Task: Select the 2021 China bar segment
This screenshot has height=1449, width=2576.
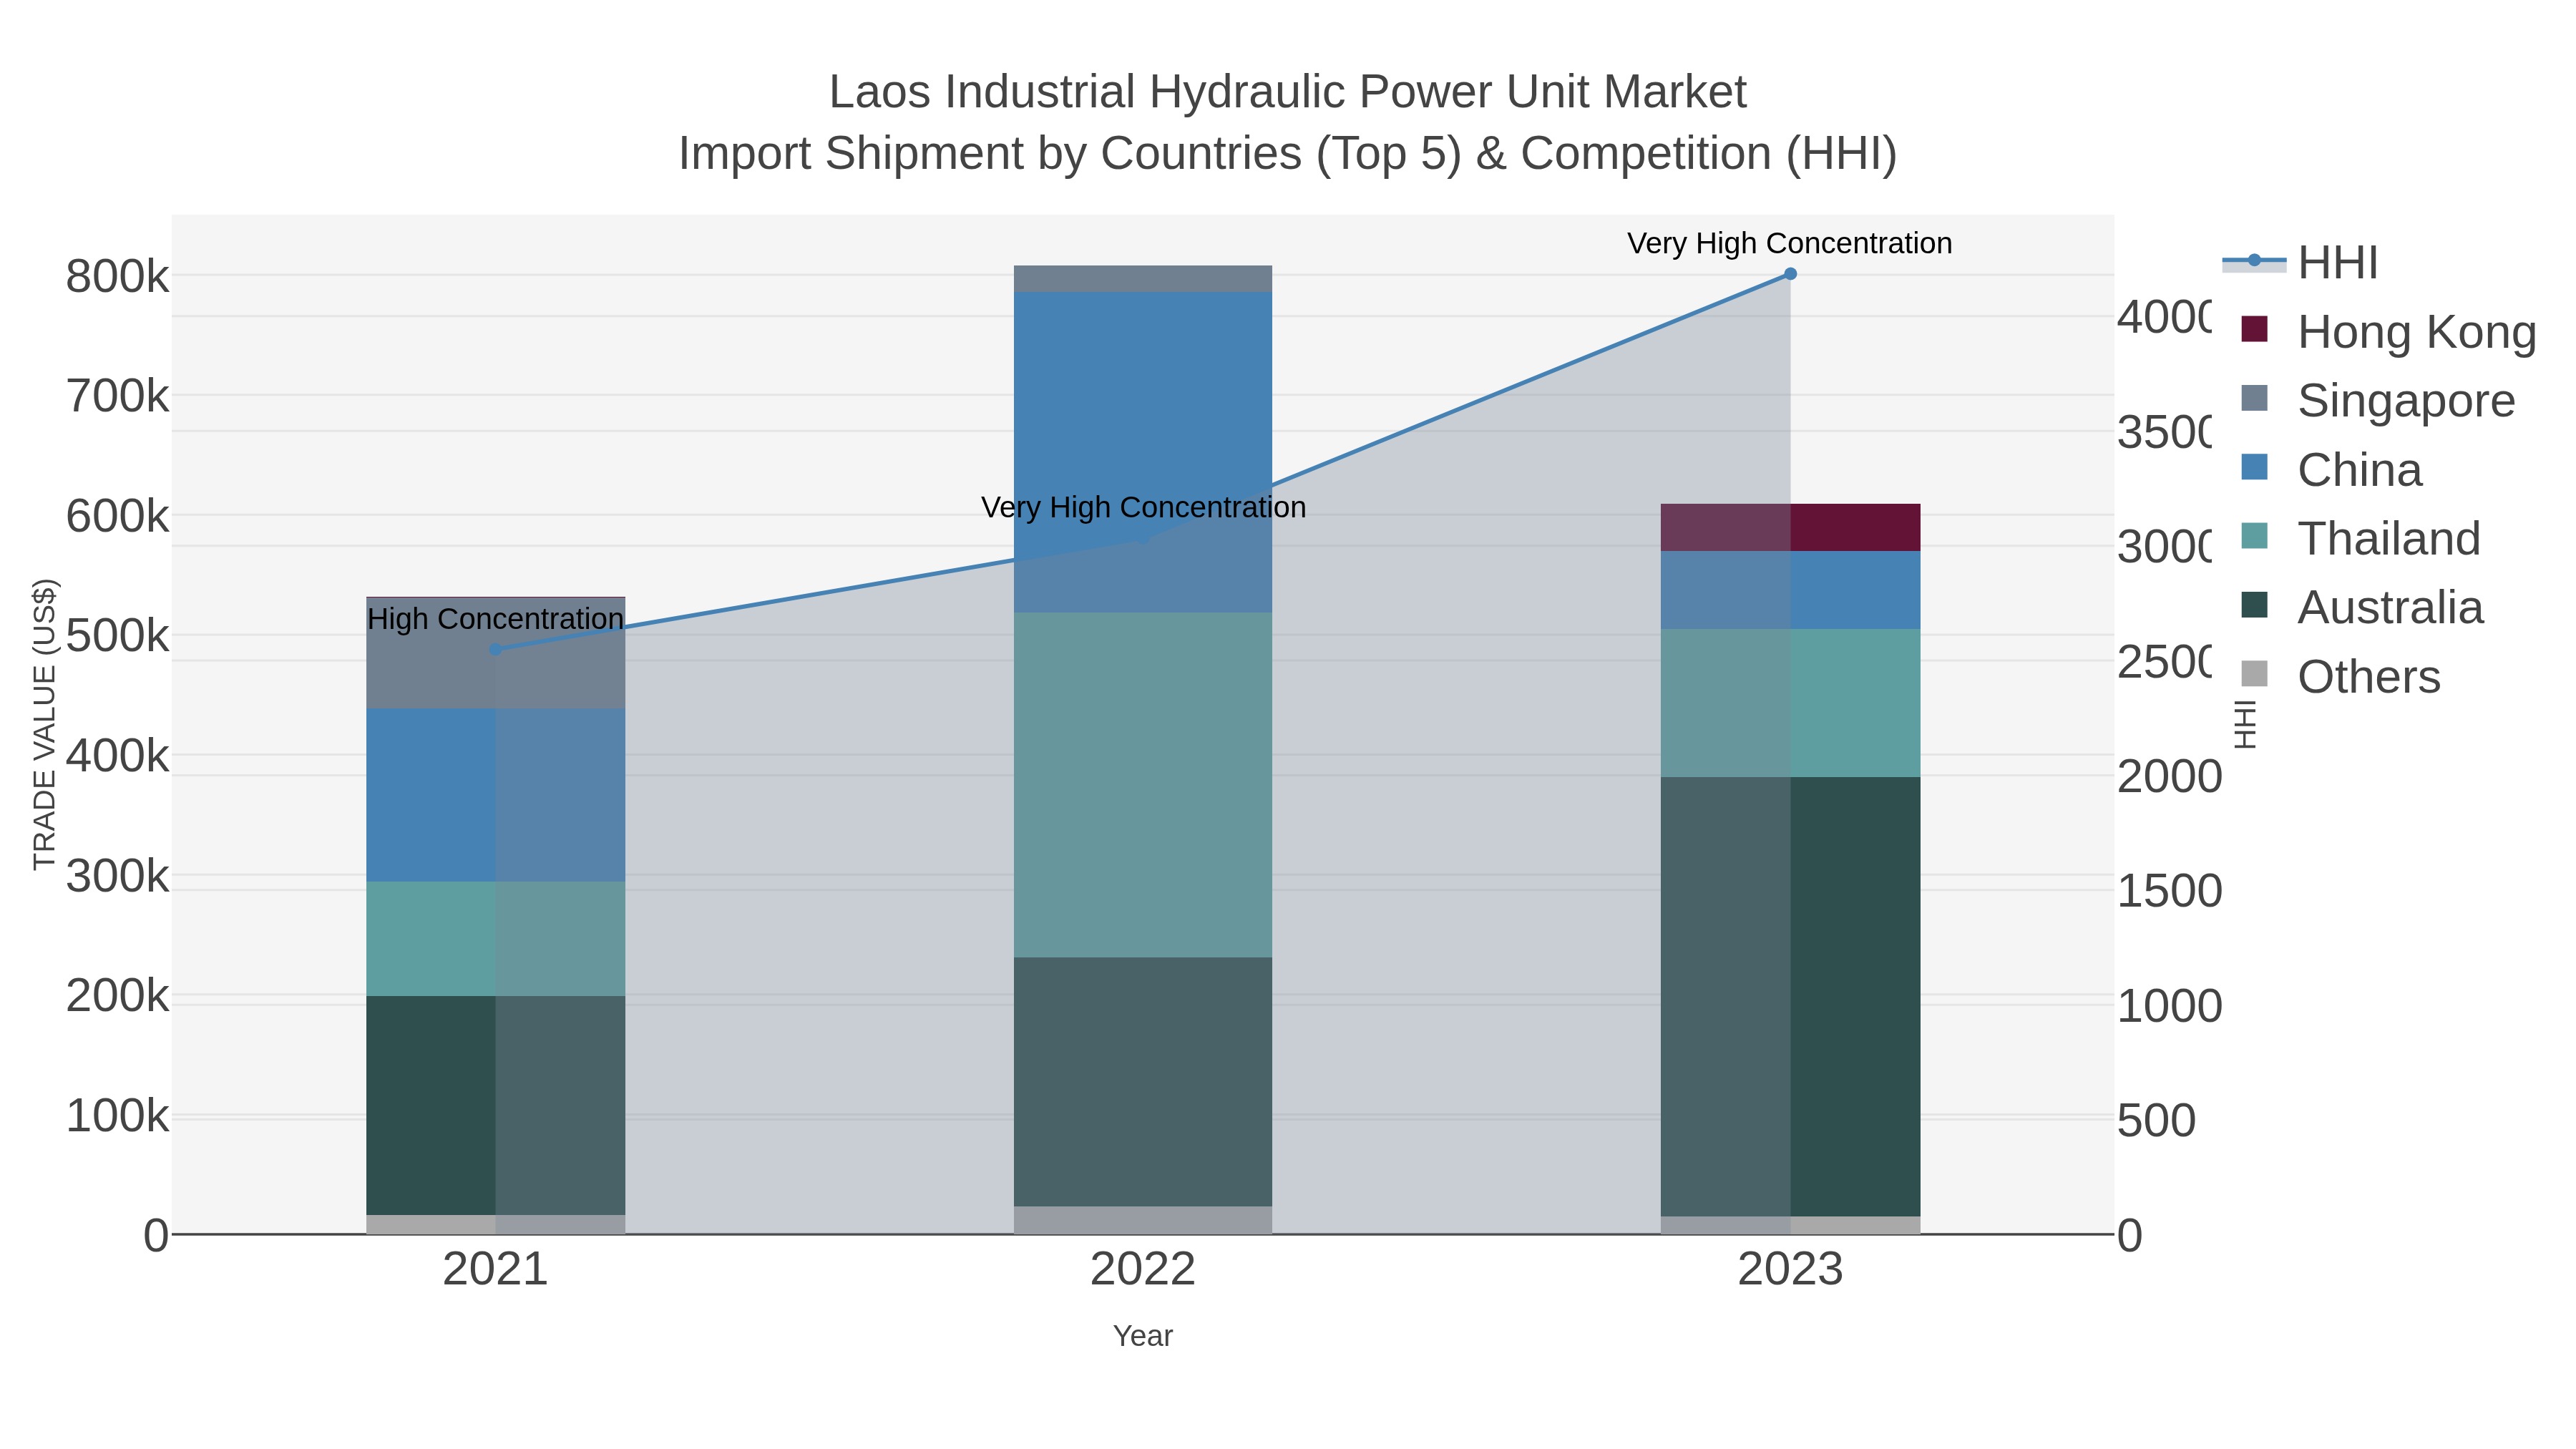Action: click(x=495, y=796)
